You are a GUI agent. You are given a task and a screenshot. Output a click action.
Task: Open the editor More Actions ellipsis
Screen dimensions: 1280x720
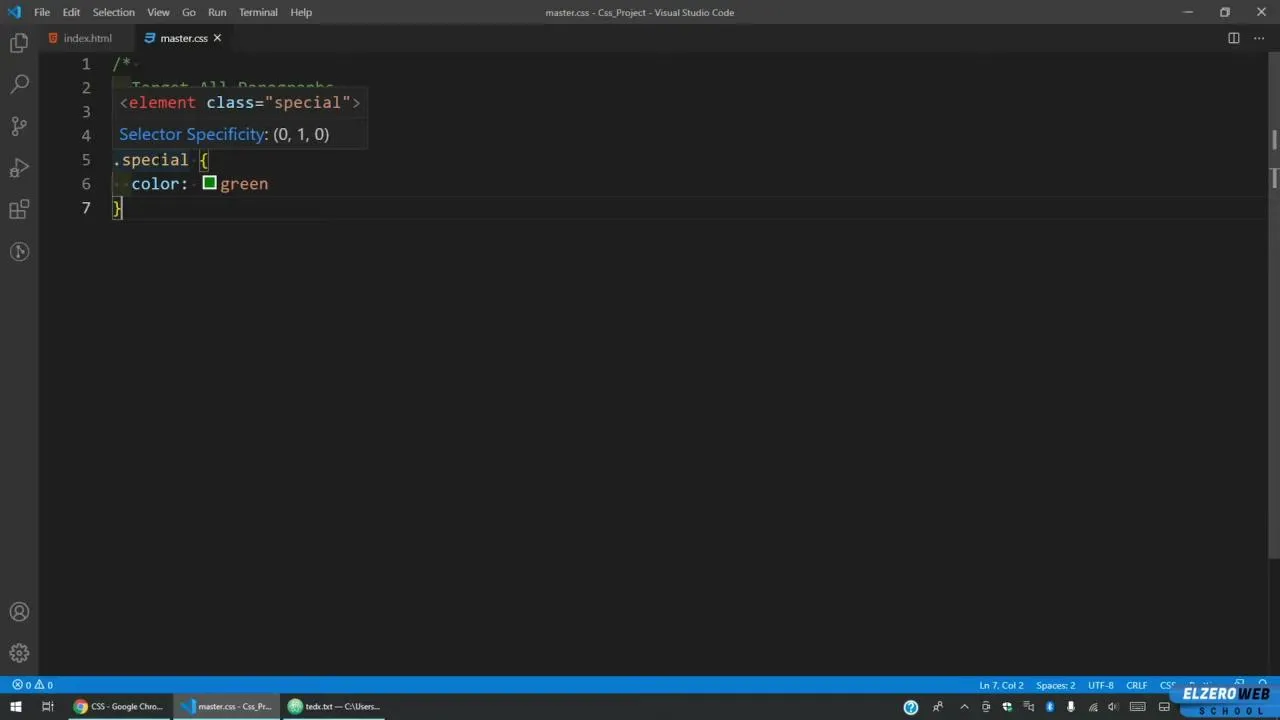tap(1259, 38)
